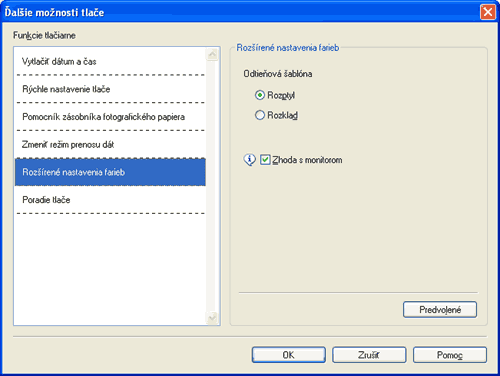Screen dimensions: 500x376
Task: Close the Ďalšie možnosti tlače dialog
Action: (488, 12)
